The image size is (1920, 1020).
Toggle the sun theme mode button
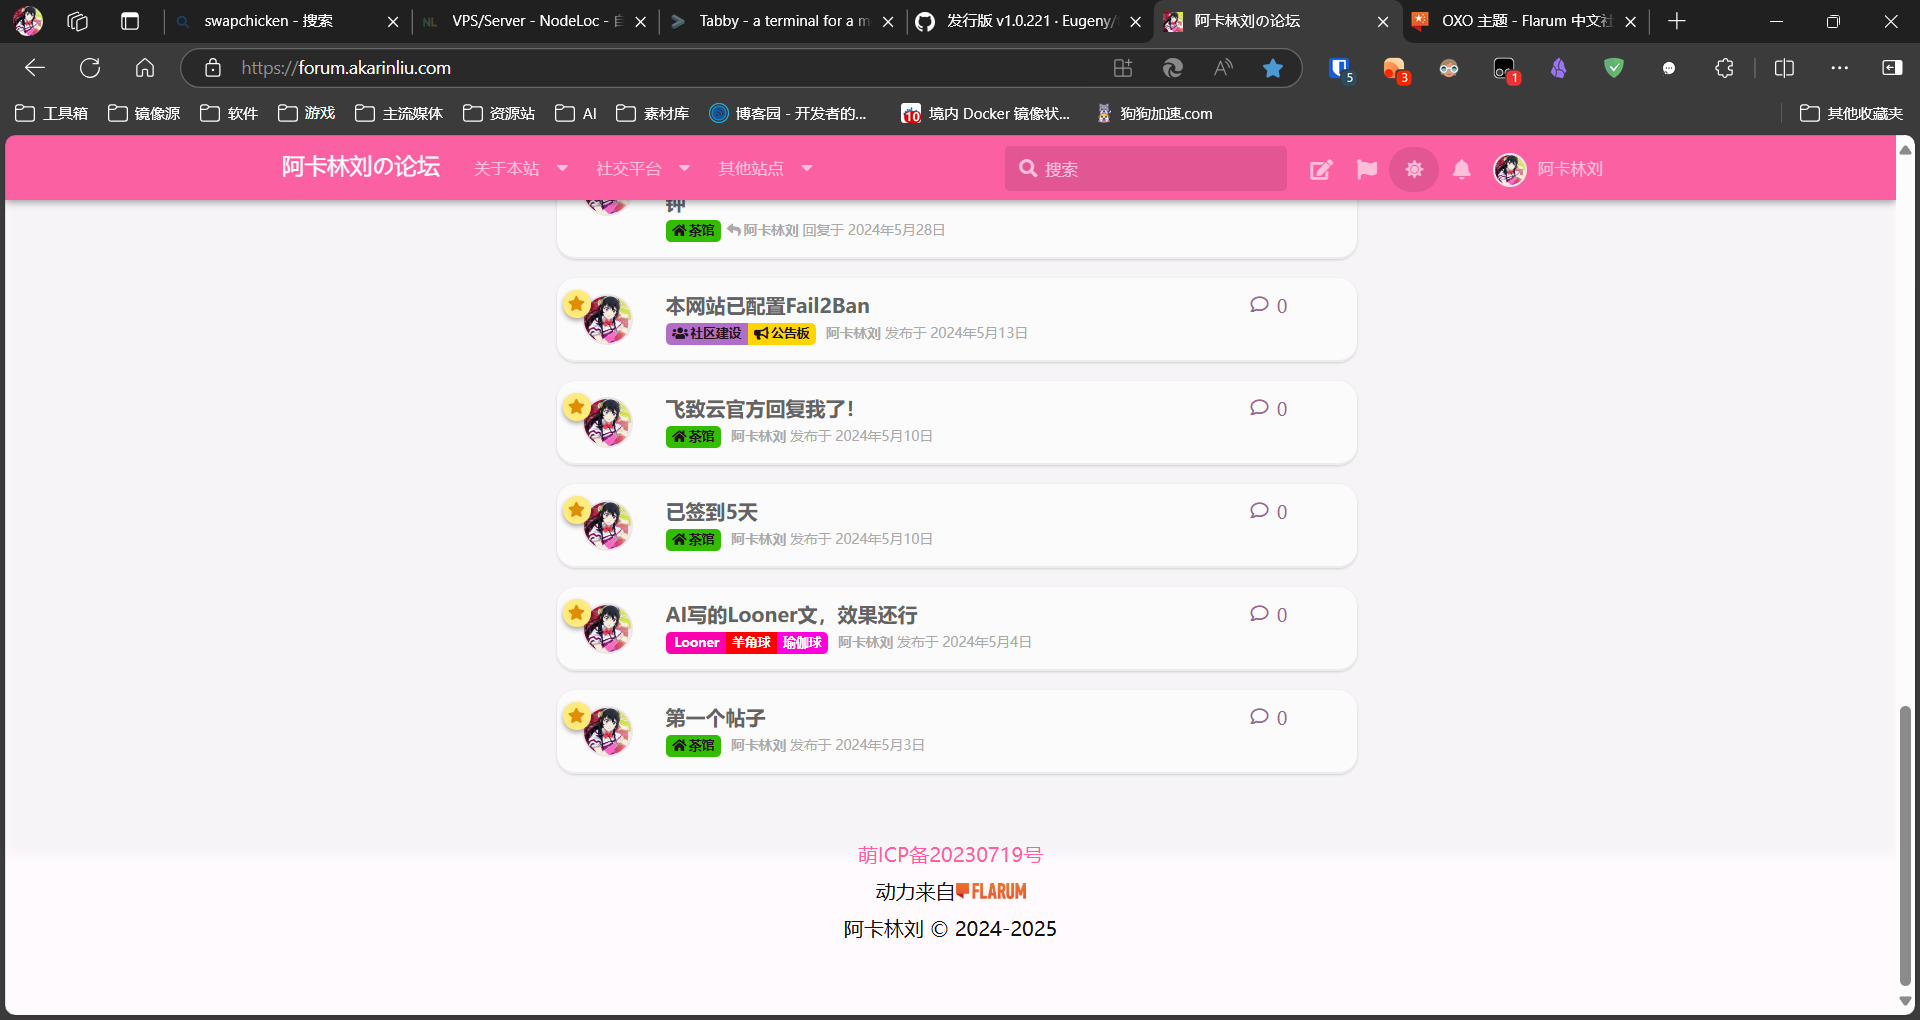(1414, 170)
